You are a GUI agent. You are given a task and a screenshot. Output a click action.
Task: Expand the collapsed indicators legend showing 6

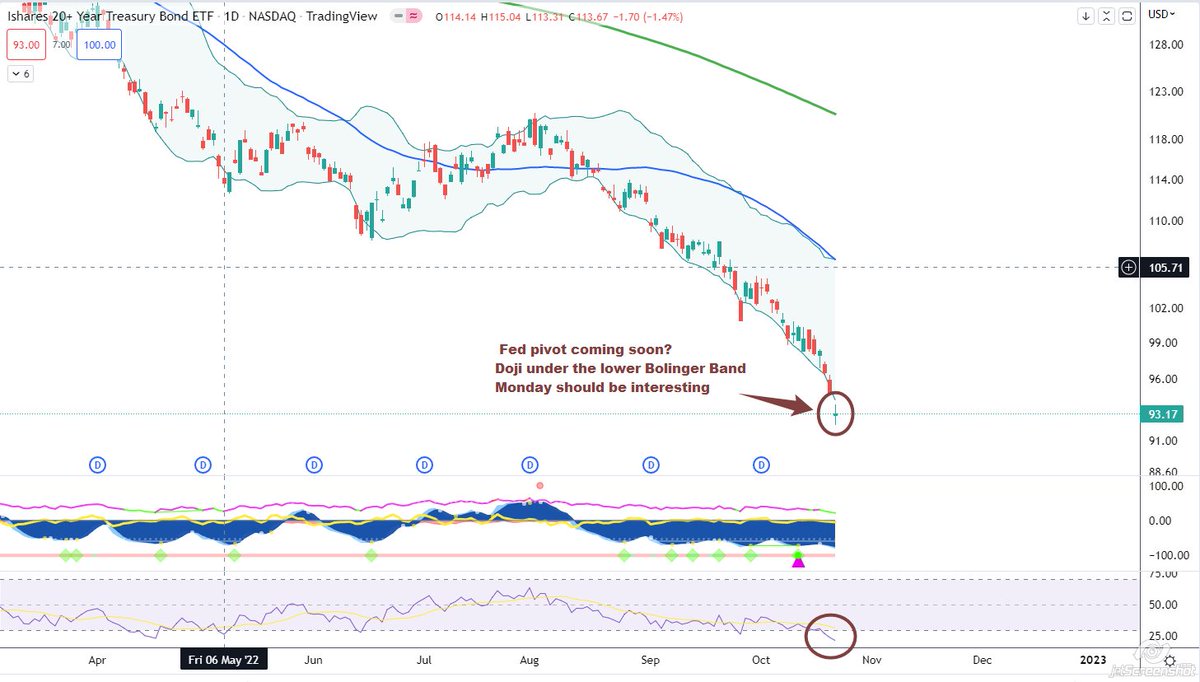[21, 73]
